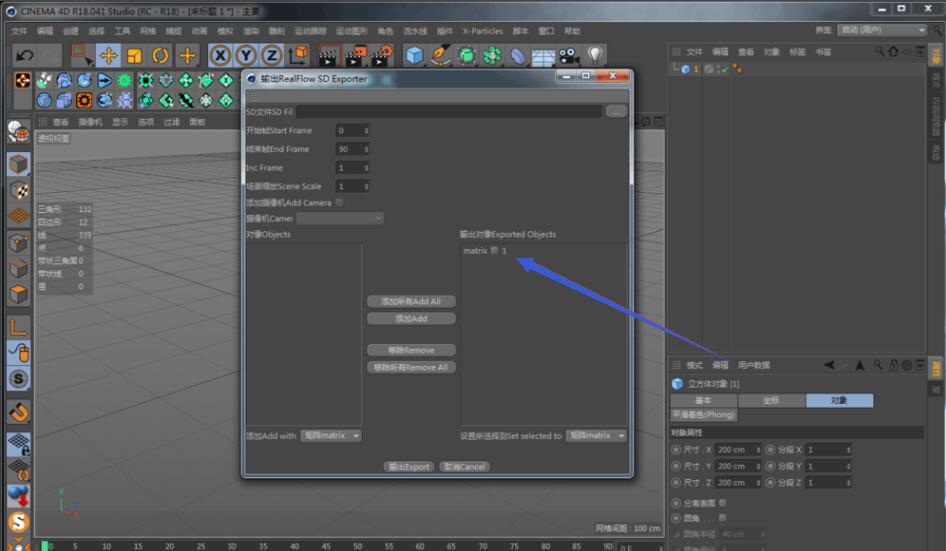Click the Light bulb icon
The image size is (946, 551).
pos(595,56)
